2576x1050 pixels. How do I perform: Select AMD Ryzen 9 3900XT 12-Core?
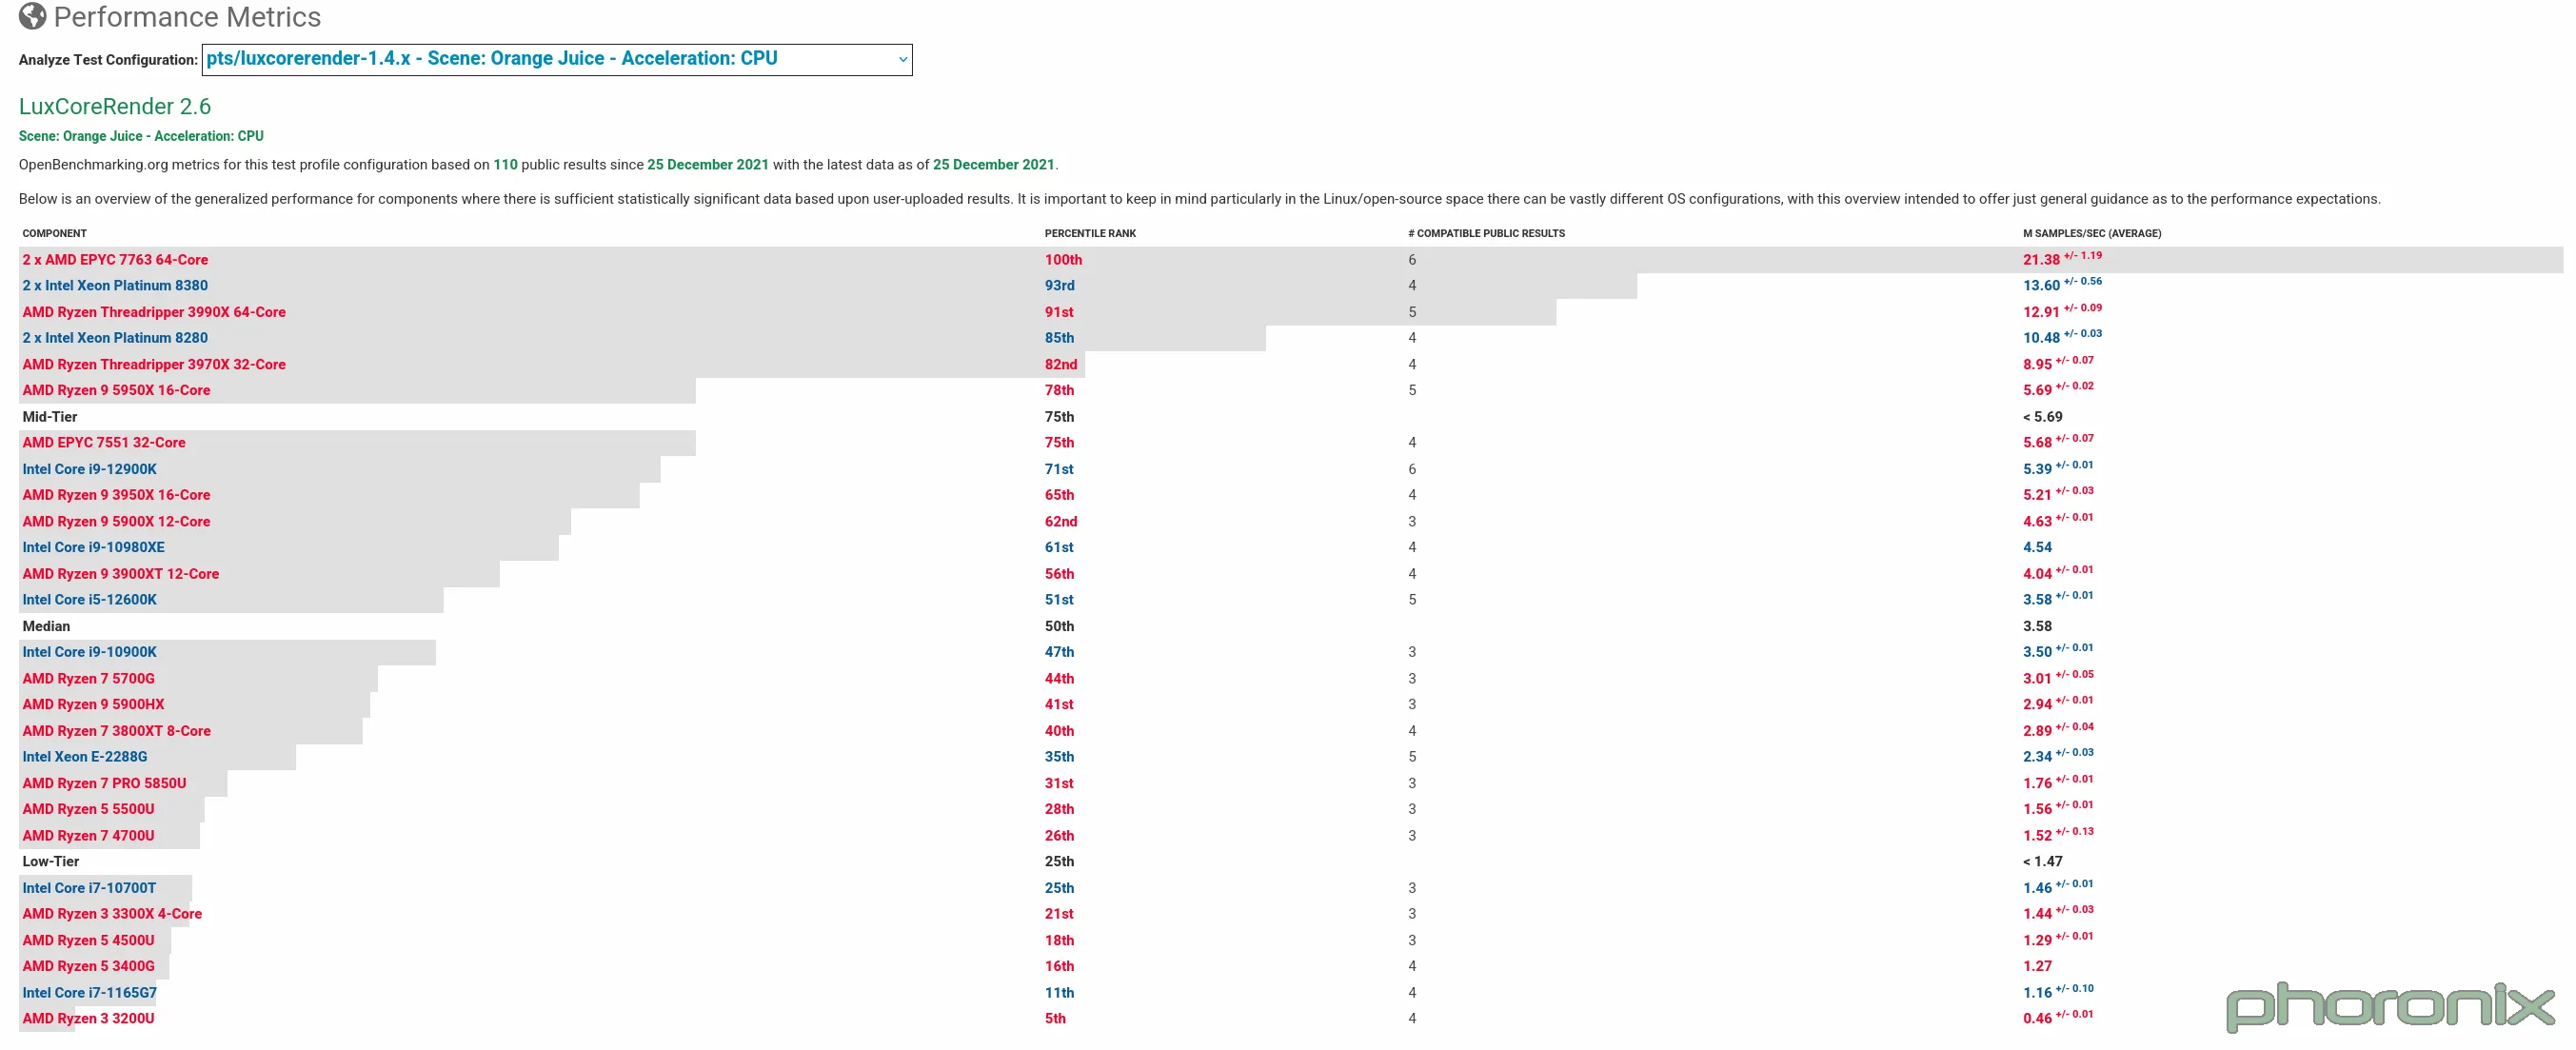[121, 574]
